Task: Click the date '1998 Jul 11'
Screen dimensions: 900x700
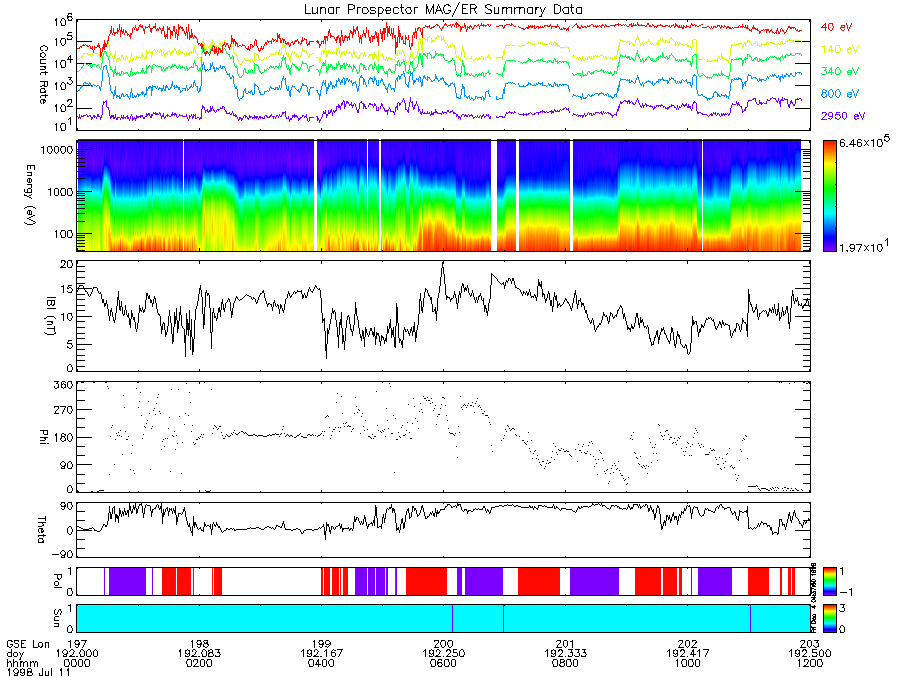Action: 38,672
